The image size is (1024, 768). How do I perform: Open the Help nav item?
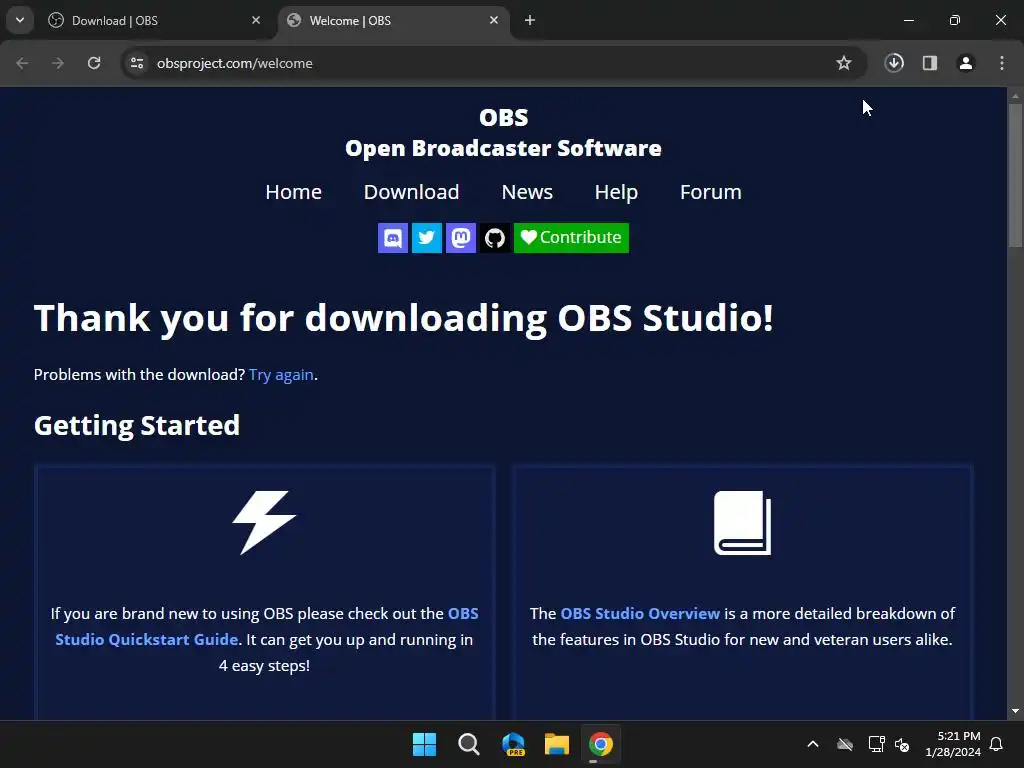(616, 192)
